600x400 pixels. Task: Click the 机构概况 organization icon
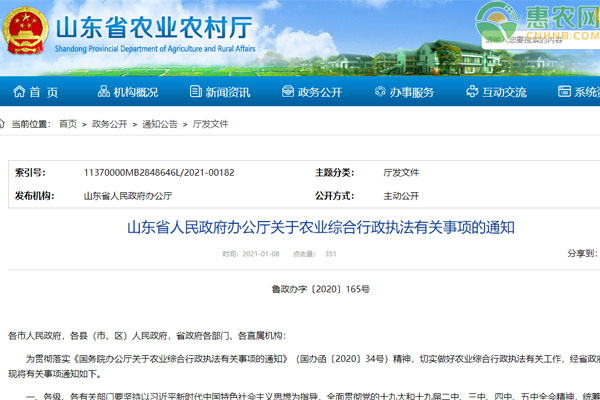click(x=104, y=91)
